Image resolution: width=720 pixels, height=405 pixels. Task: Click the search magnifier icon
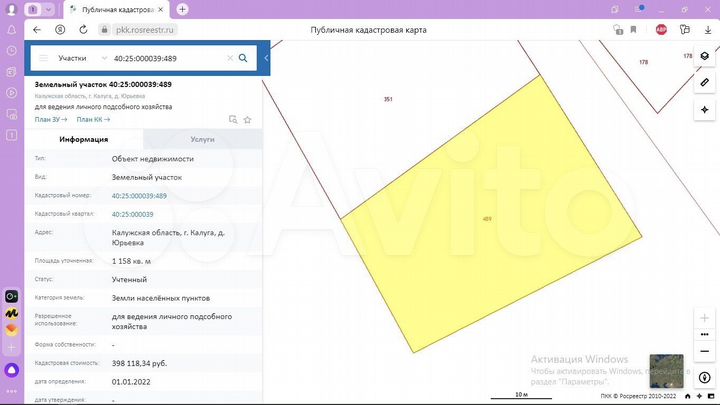coord(243,58)
